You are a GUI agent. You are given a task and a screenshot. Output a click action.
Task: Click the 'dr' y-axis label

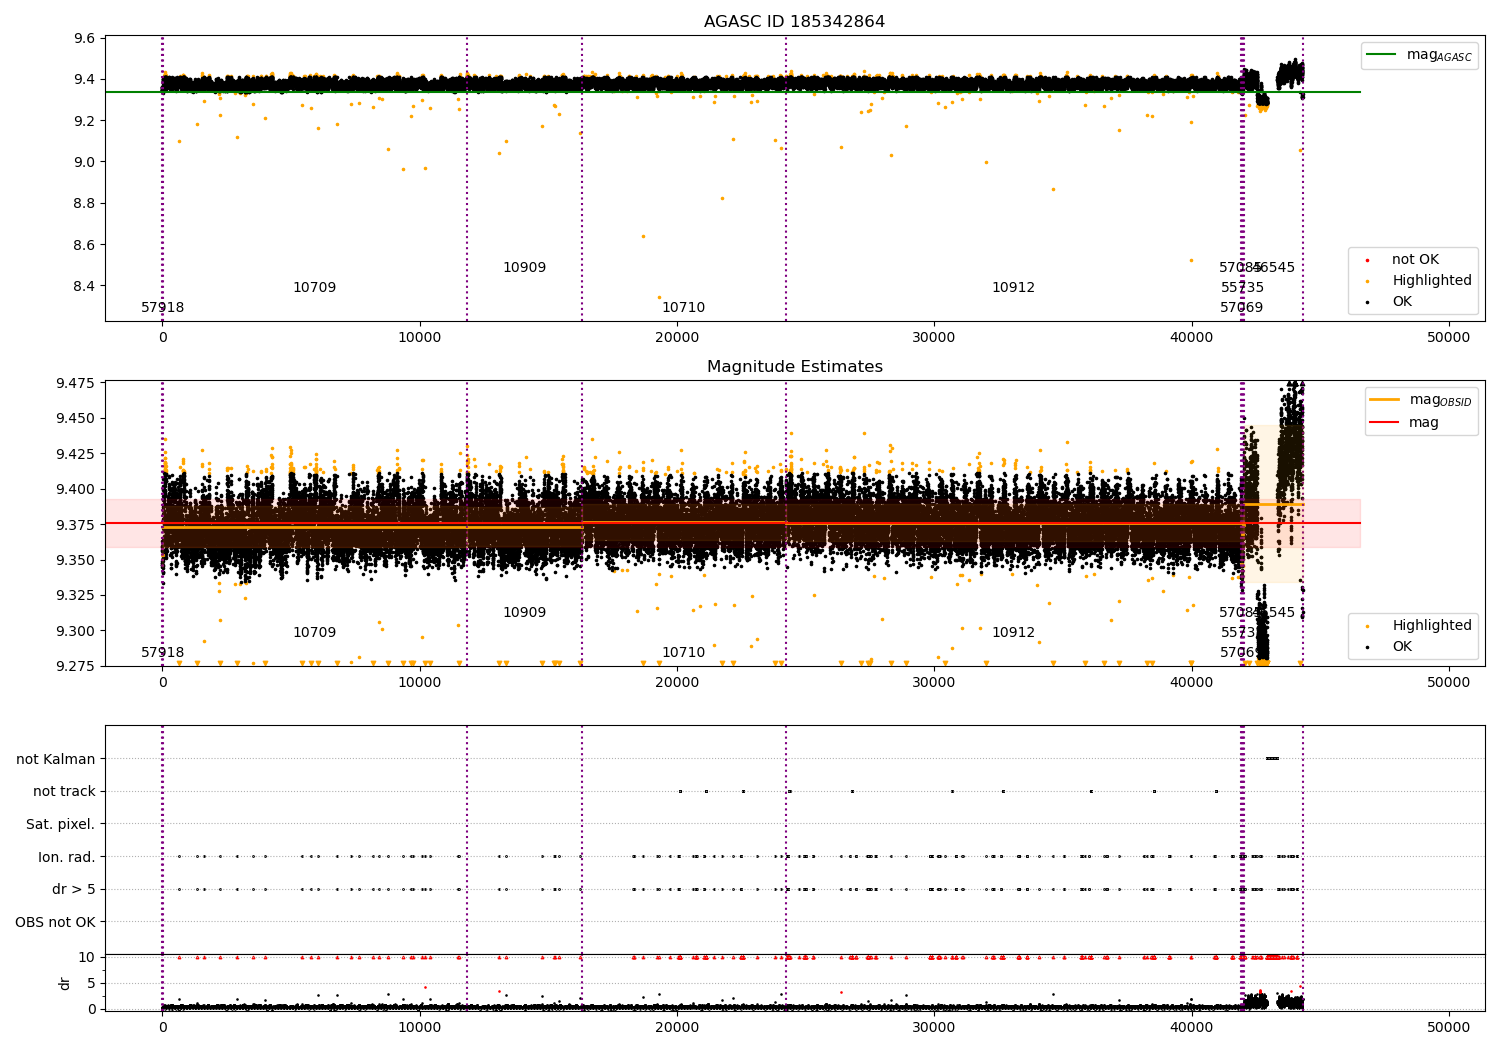tap(64, 983)
